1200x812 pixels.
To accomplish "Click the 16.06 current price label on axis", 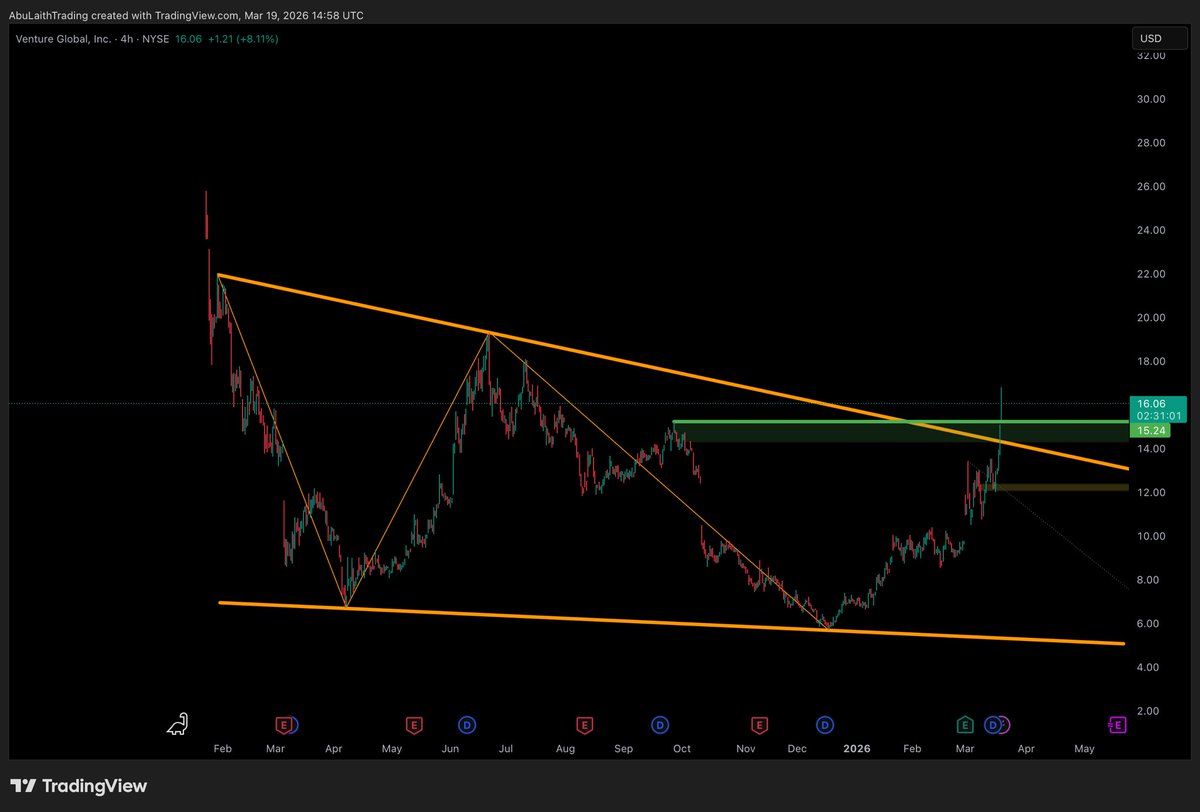I will click(x=1153, y=403).
